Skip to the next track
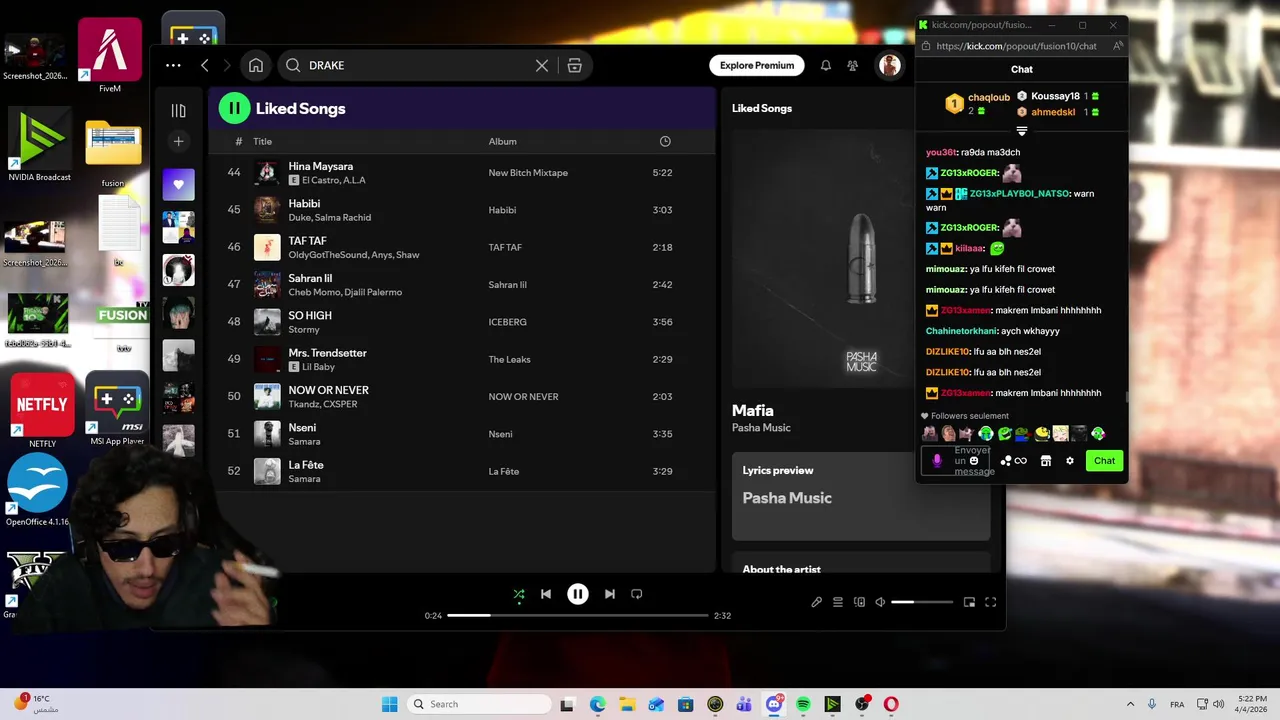Image resolution: width=1280 pixels, height=720 pixels. [610, 594]
